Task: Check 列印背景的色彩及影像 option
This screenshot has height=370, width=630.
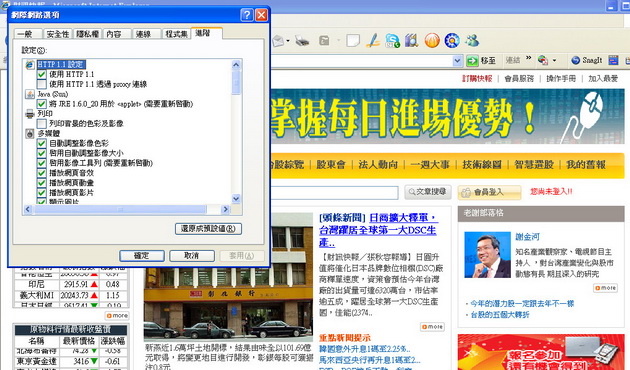Action: 41,123
